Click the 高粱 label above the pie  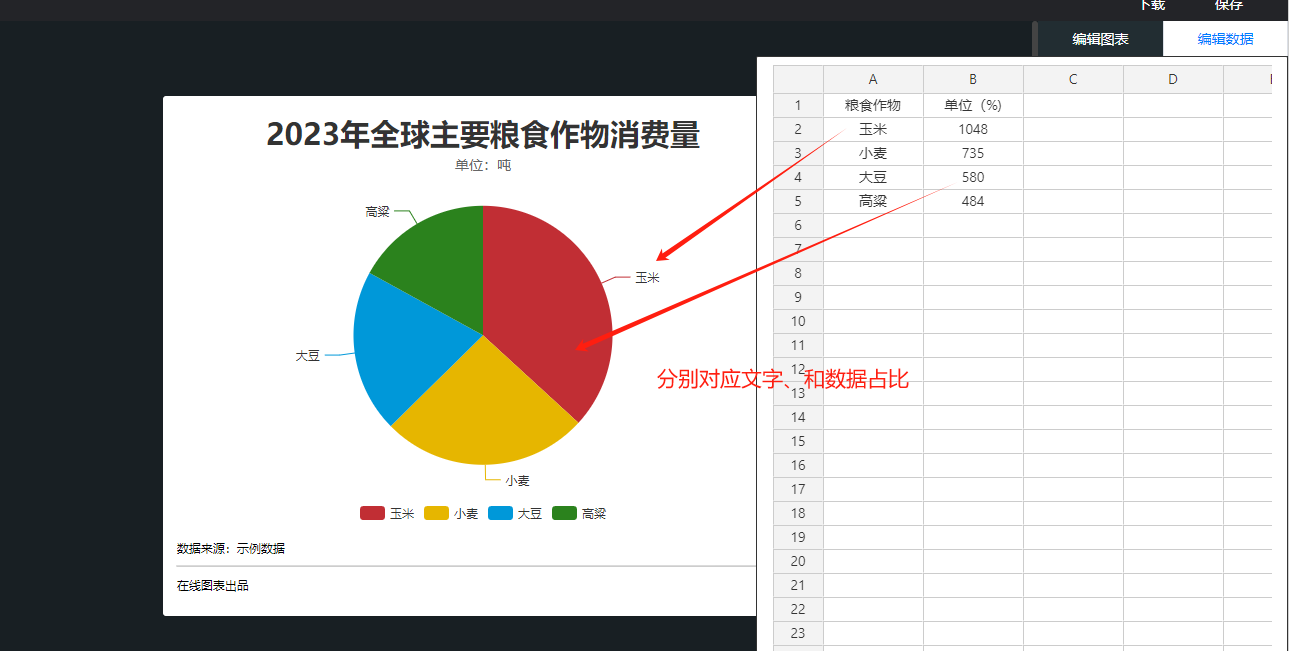click(x=377, y=212)
